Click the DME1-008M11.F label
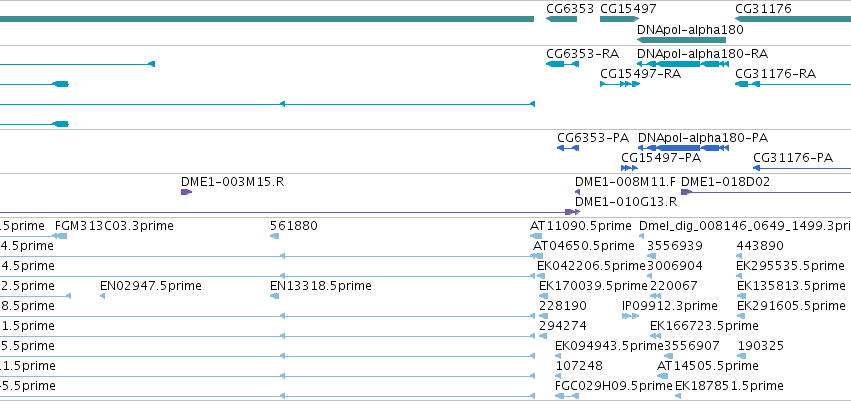The width and height of the screenshot is (851, 401). click(626, 182)
